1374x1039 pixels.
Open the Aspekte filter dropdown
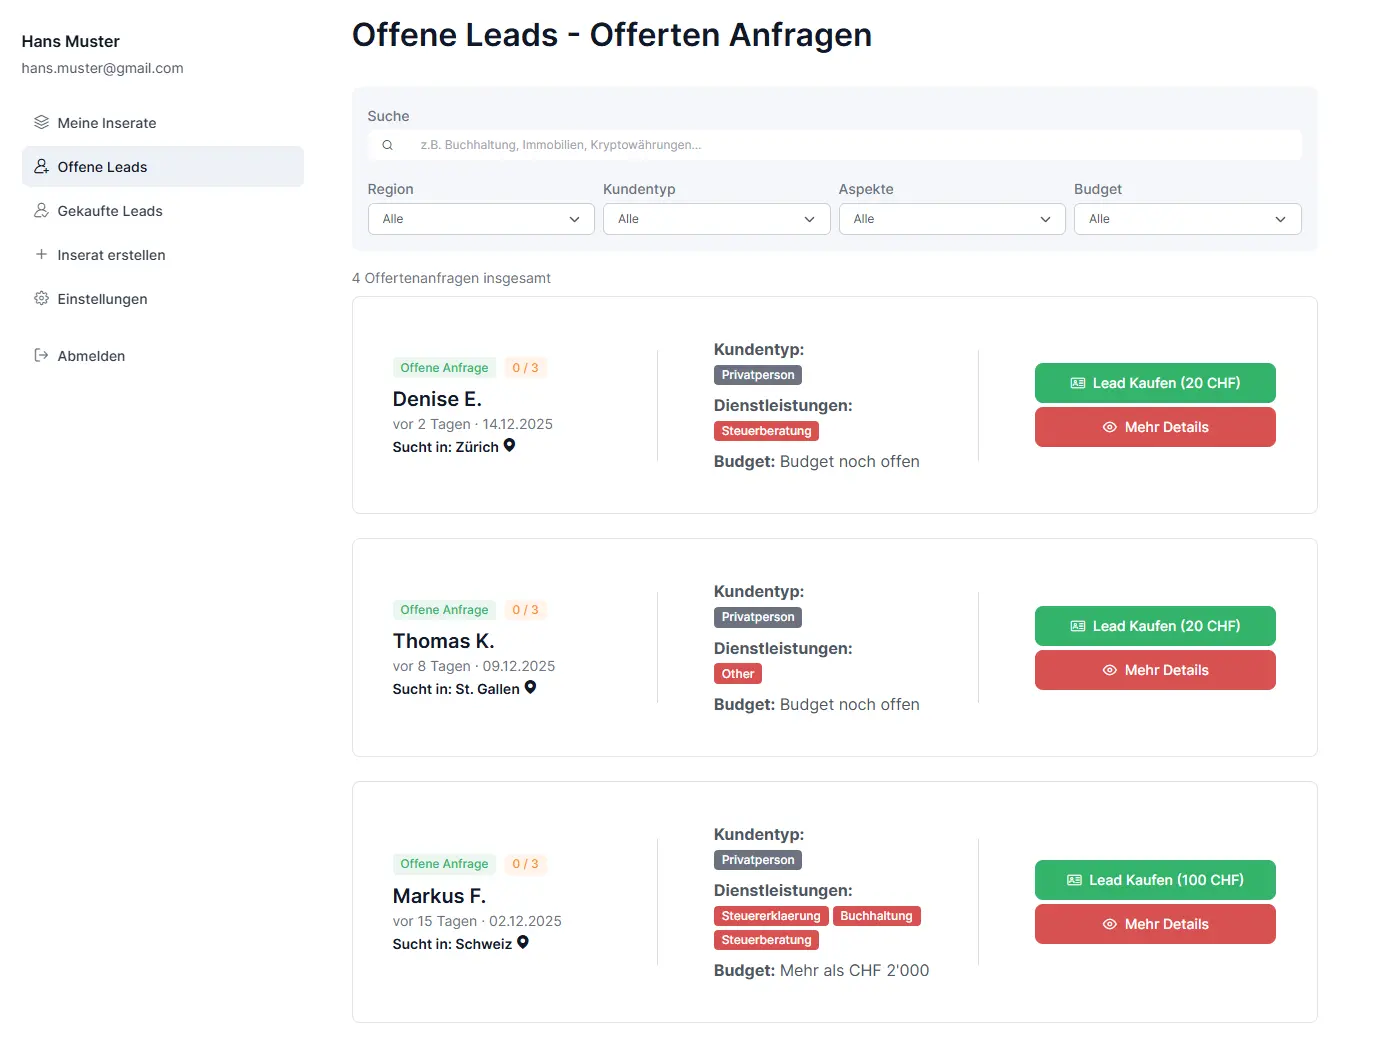click(952, 219)
